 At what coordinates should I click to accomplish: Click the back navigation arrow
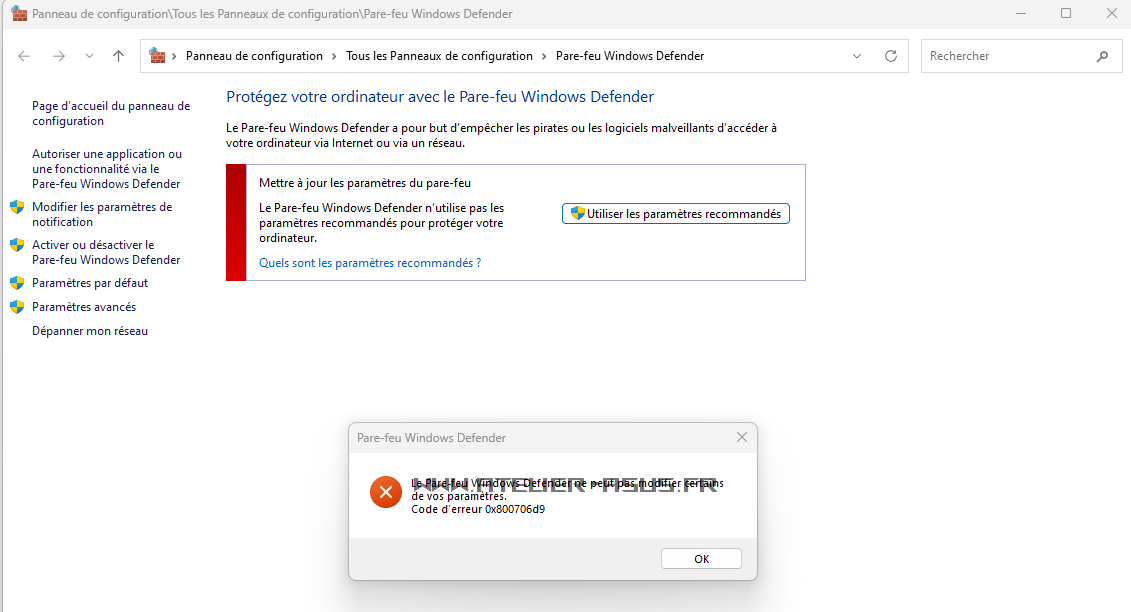coord(25,57)
